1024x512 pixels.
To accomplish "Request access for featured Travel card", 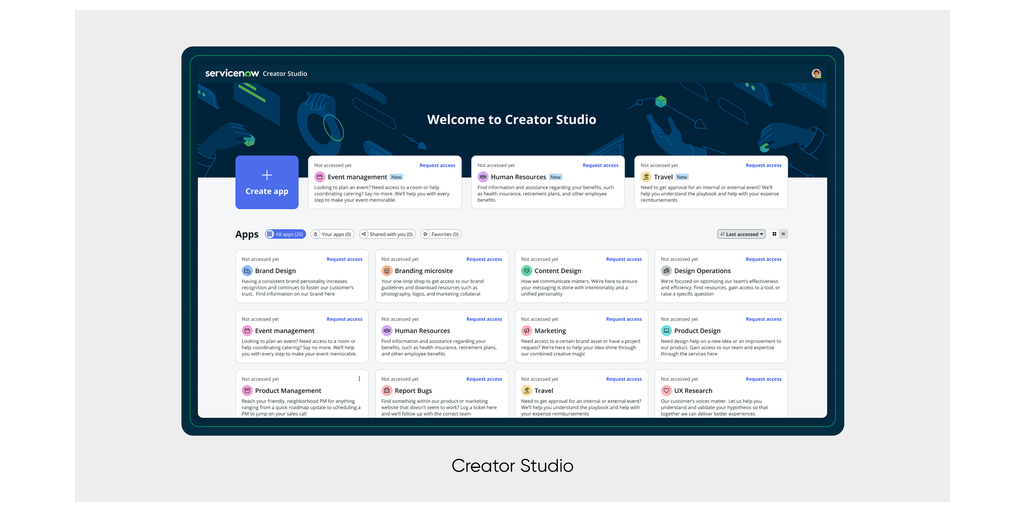I will (x=763, y=165).
